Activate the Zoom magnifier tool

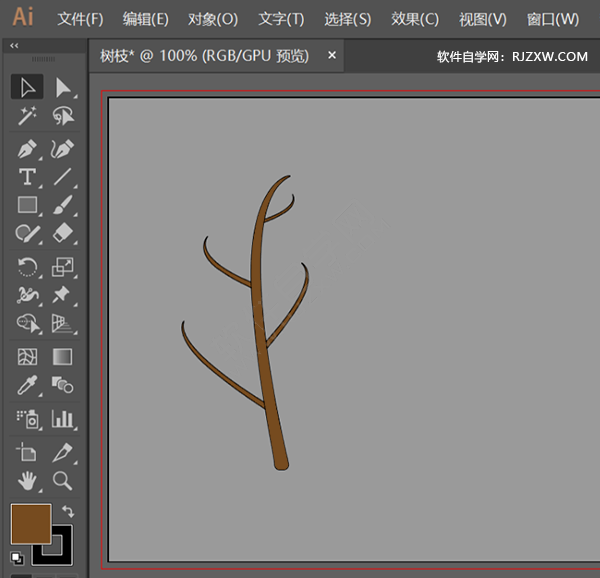tap(63, 480)
